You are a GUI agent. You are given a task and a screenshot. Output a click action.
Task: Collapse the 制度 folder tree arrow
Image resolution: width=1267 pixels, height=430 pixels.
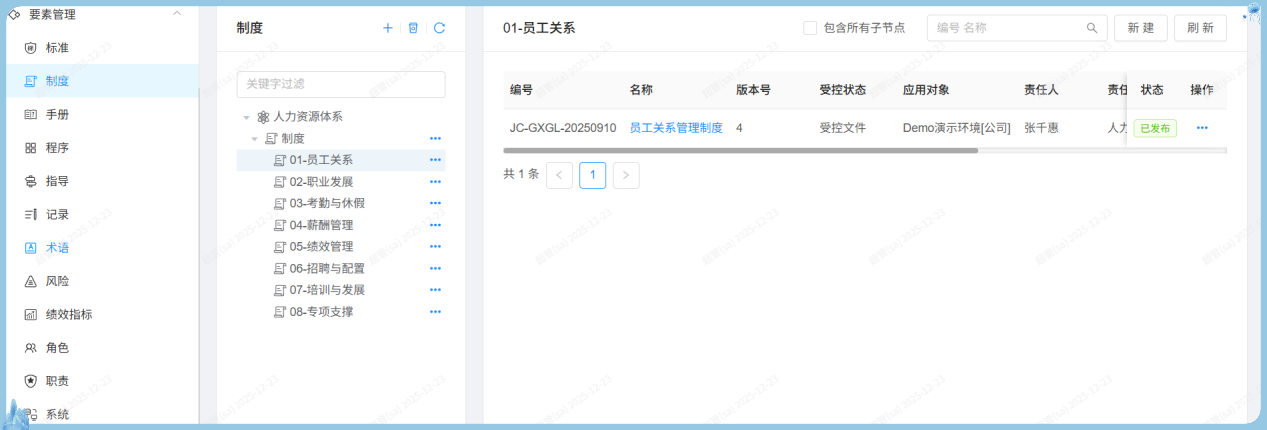pos(255,139)
